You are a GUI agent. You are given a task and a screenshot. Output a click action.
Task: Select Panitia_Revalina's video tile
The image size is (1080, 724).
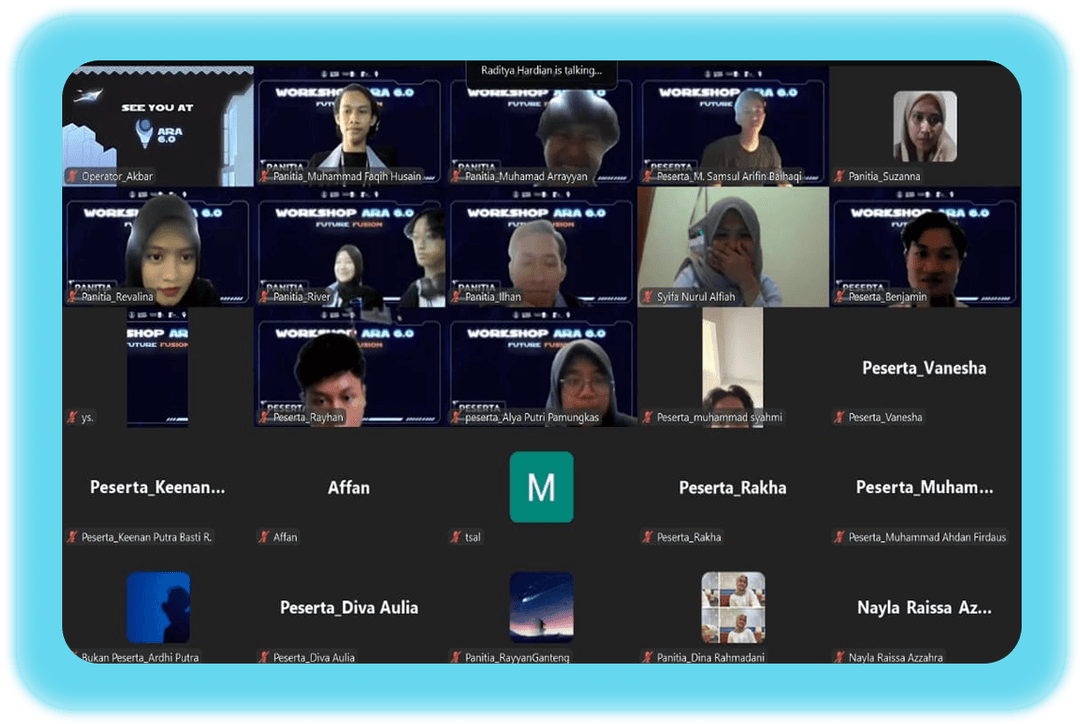coord(158,247)
